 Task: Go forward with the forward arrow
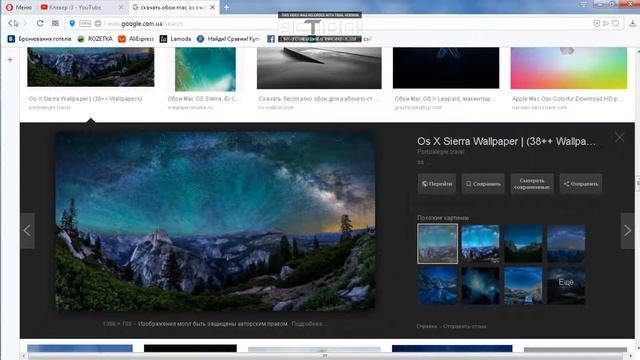click(x=25, y=24)
